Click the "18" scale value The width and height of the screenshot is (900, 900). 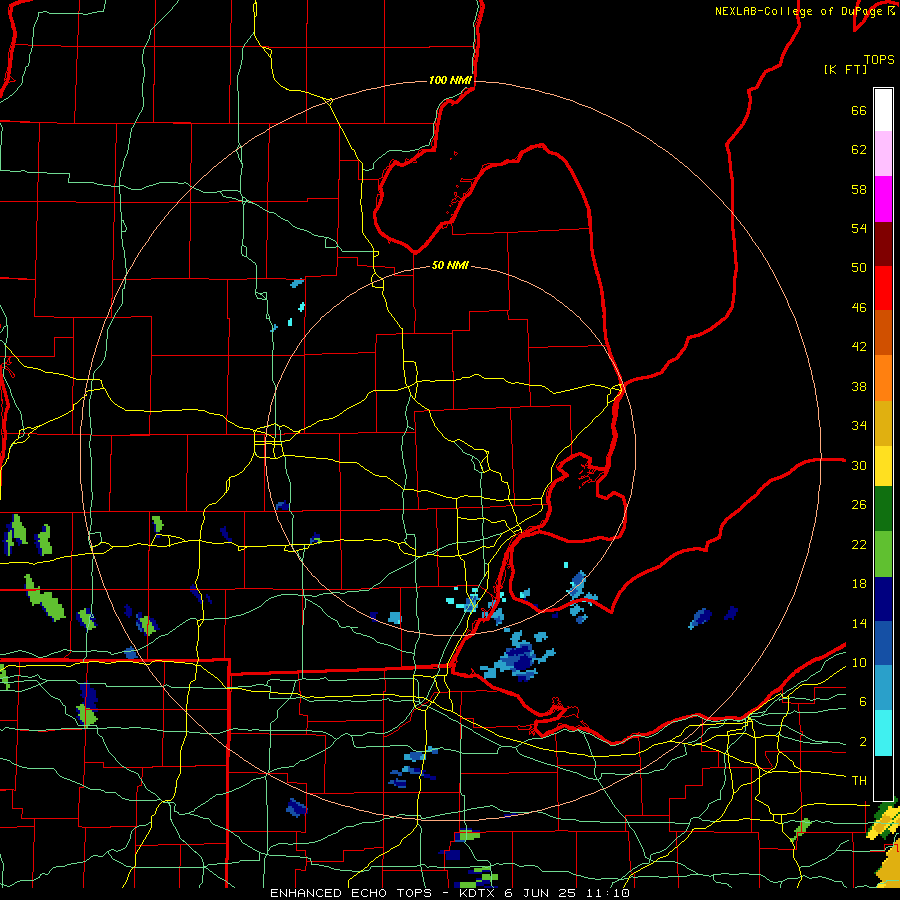click(x=859, y=584)
